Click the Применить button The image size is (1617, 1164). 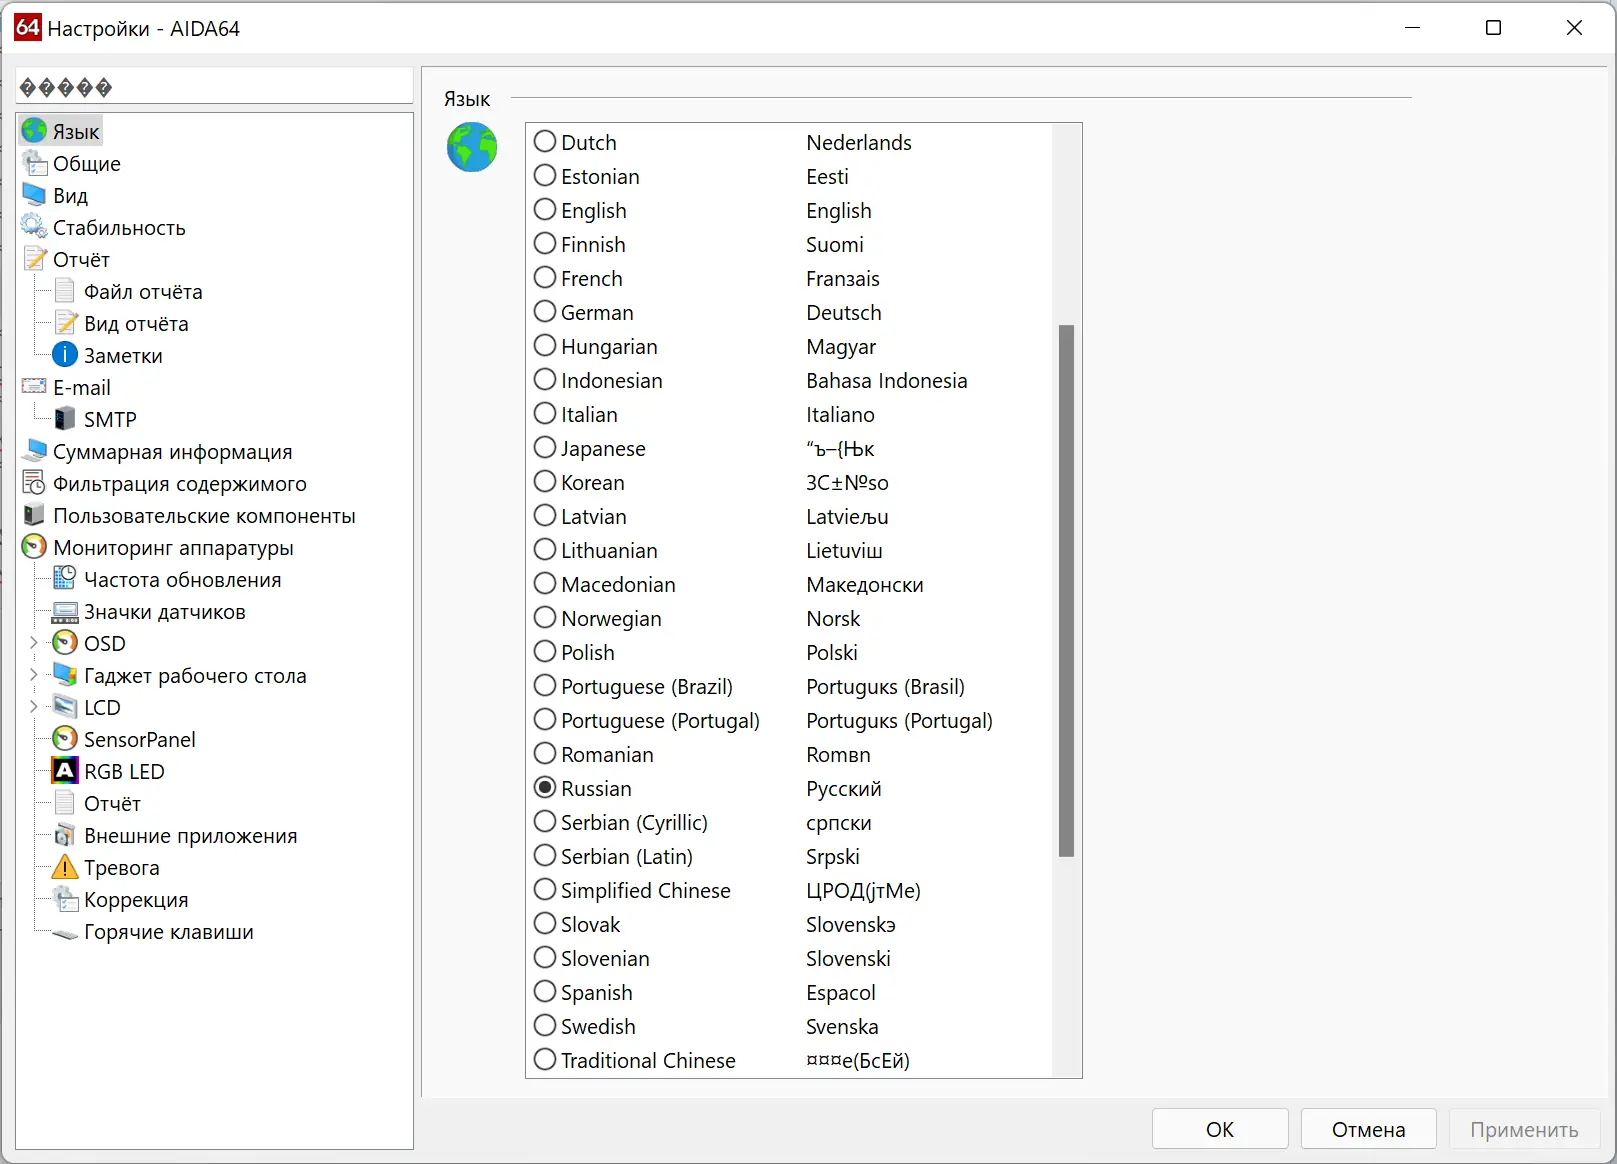(1524, 1129)
